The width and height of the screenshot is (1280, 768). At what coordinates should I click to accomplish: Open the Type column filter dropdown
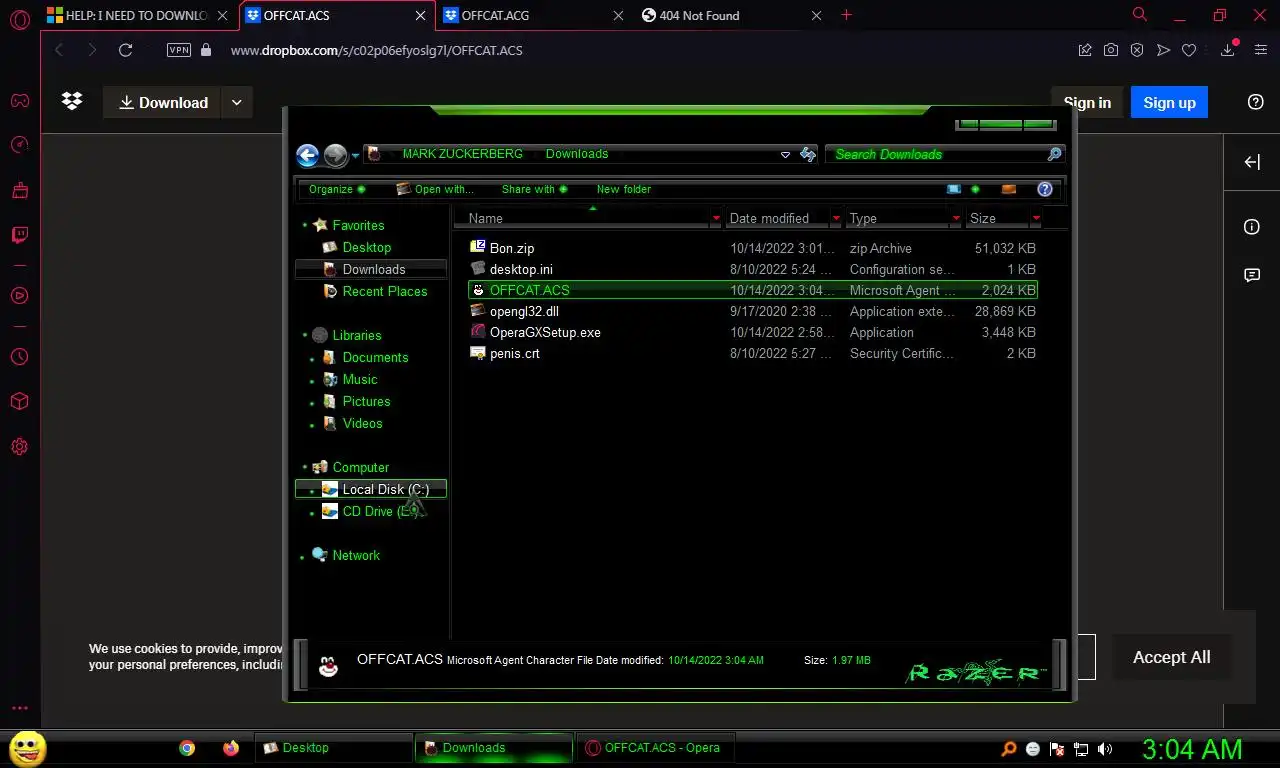coord(956,218)
